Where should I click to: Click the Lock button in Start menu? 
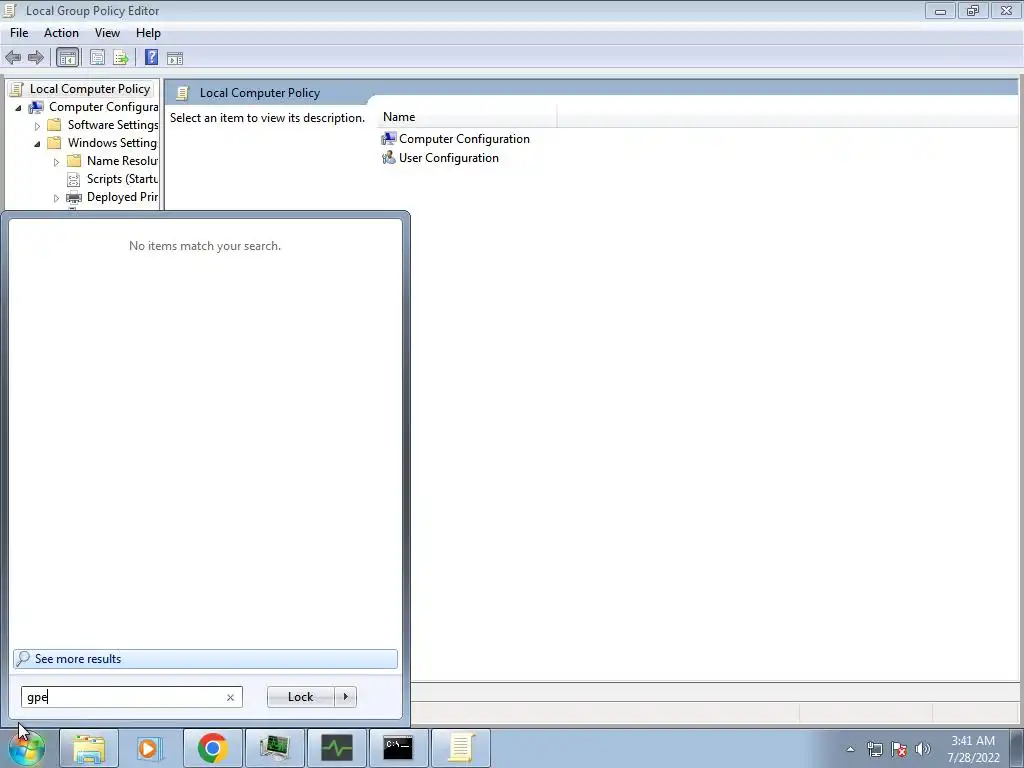coord(300,697)
